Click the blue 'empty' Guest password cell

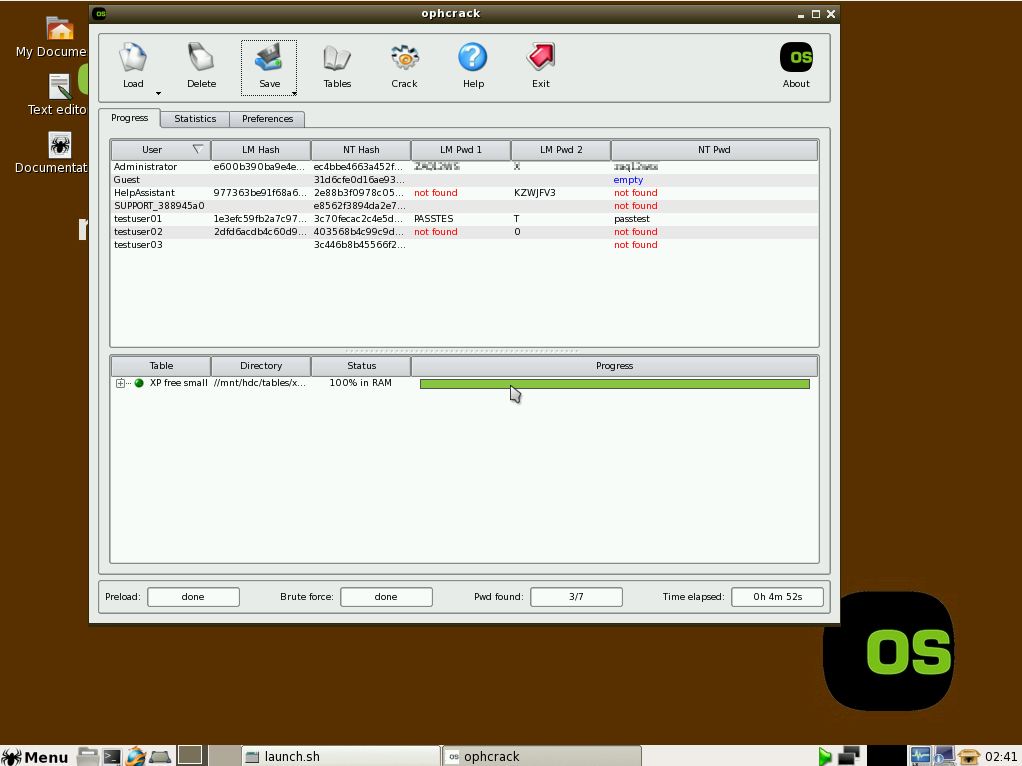[x=628, y=180]
